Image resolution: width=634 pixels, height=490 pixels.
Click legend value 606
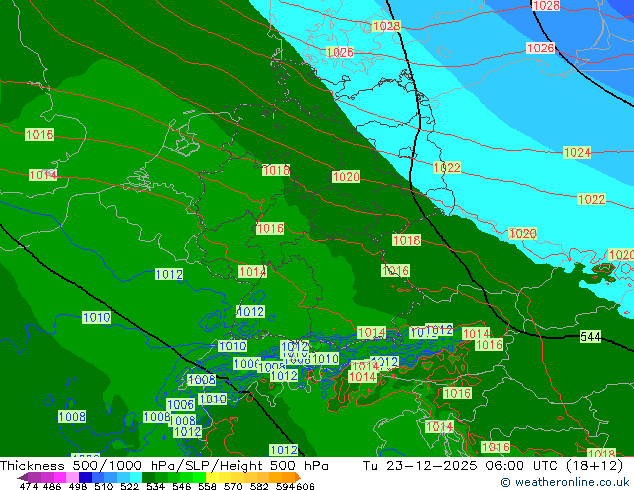tap(305, 486)
